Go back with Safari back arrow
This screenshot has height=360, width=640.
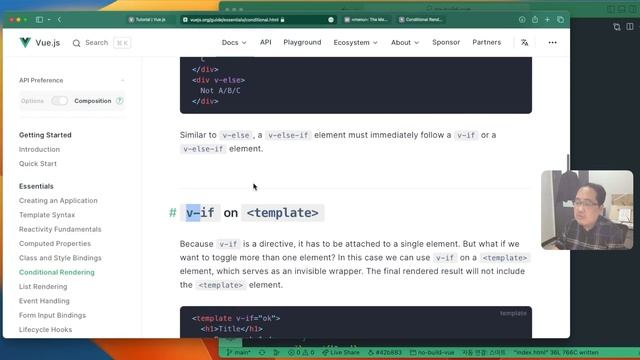coord(60,20)
